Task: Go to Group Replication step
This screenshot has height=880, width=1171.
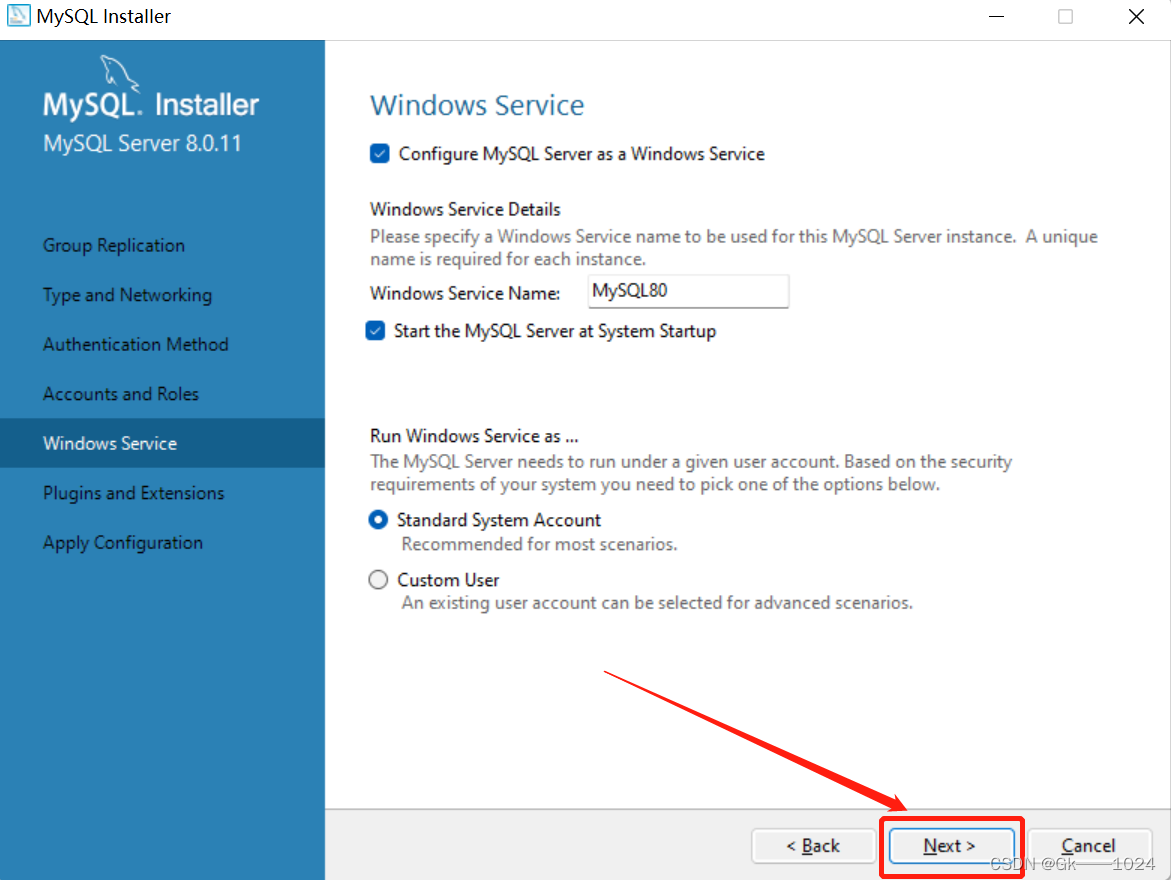Action: tap(114, 245)
